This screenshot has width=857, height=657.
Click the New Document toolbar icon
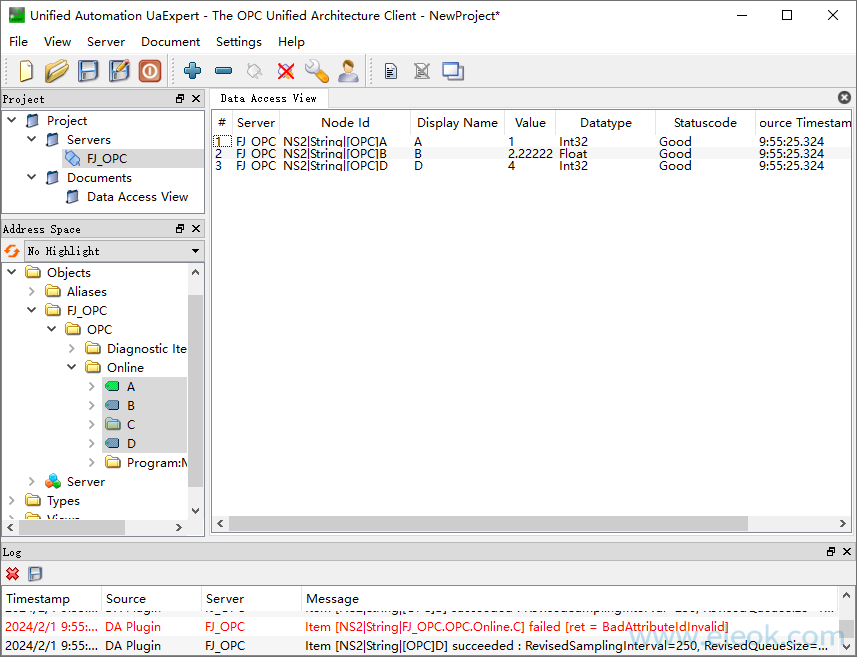pos(26,71)
